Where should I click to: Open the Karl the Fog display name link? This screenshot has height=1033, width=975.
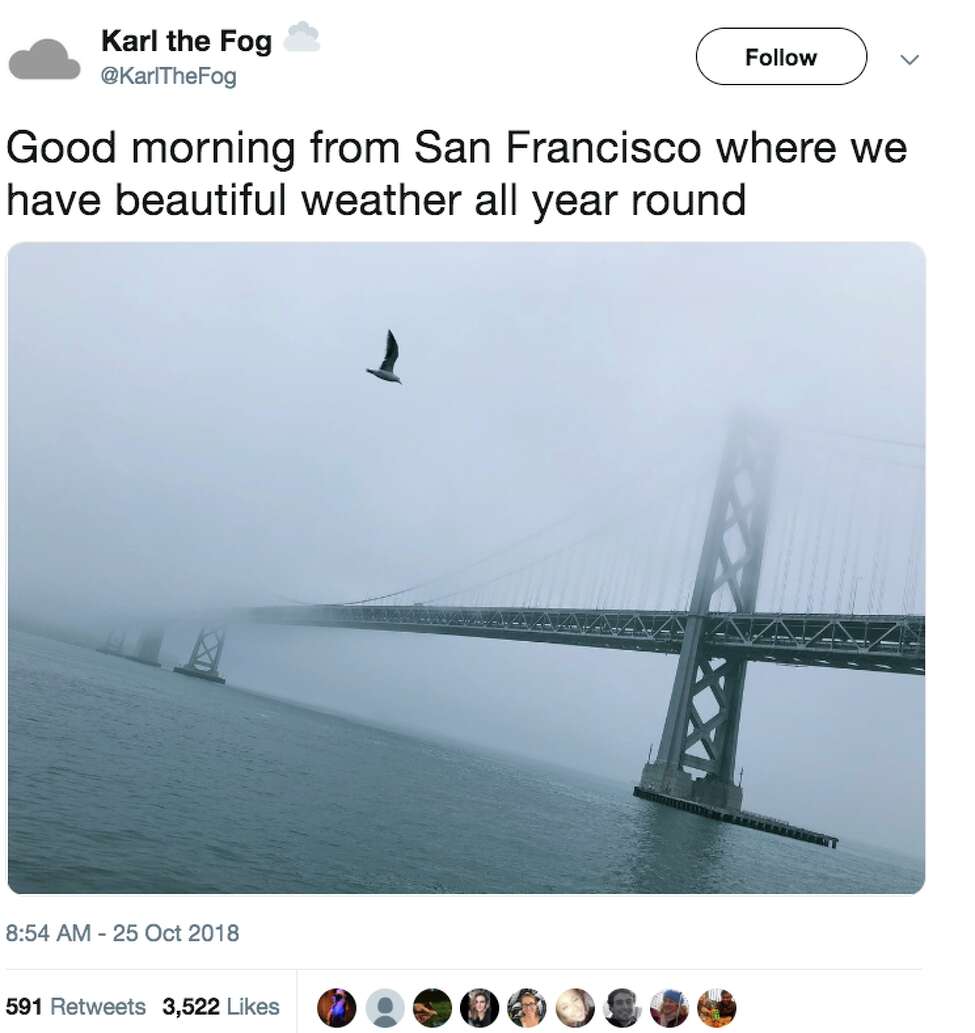pos(186,41)
